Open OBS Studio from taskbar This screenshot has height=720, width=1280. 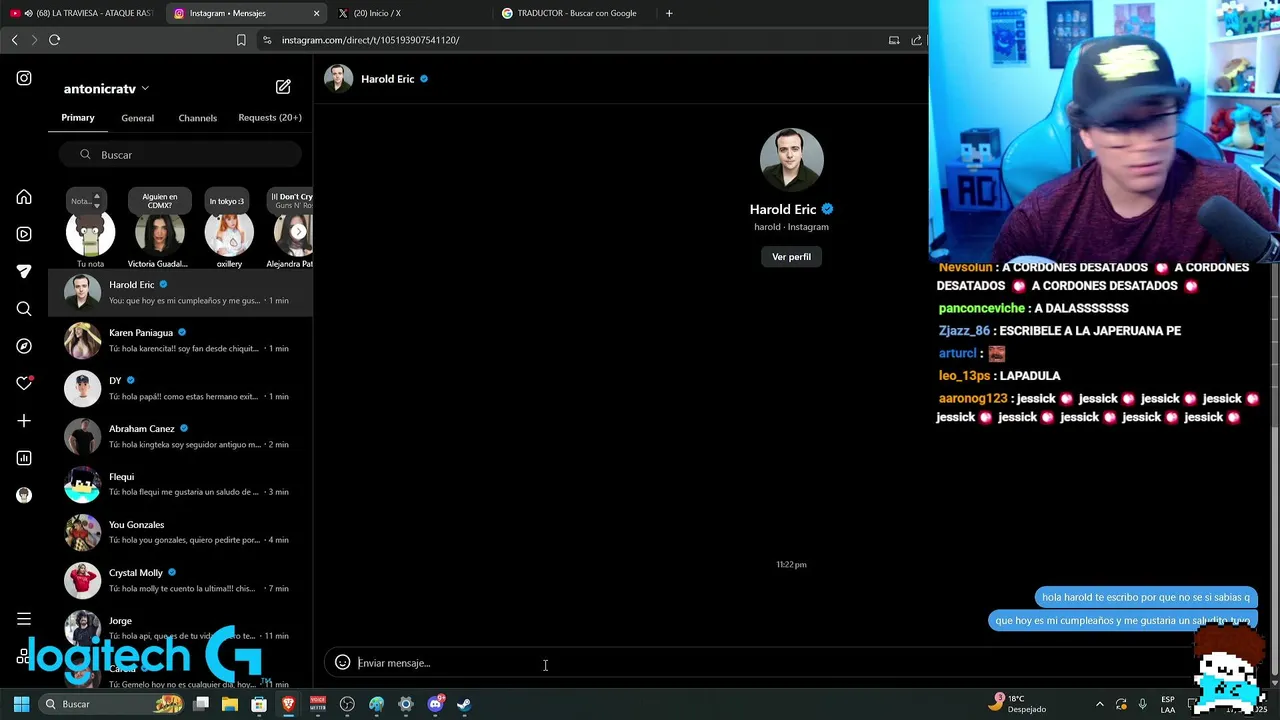point(347,704)
